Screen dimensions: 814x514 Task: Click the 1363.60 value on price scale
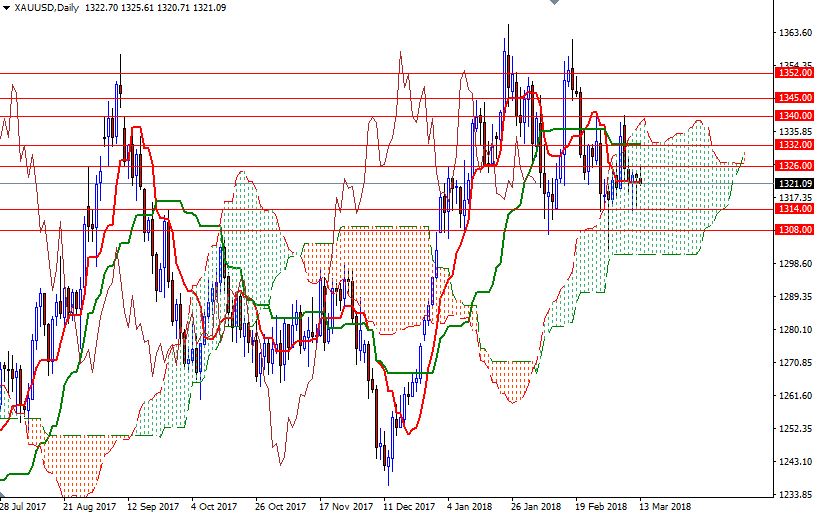point(794,33)
